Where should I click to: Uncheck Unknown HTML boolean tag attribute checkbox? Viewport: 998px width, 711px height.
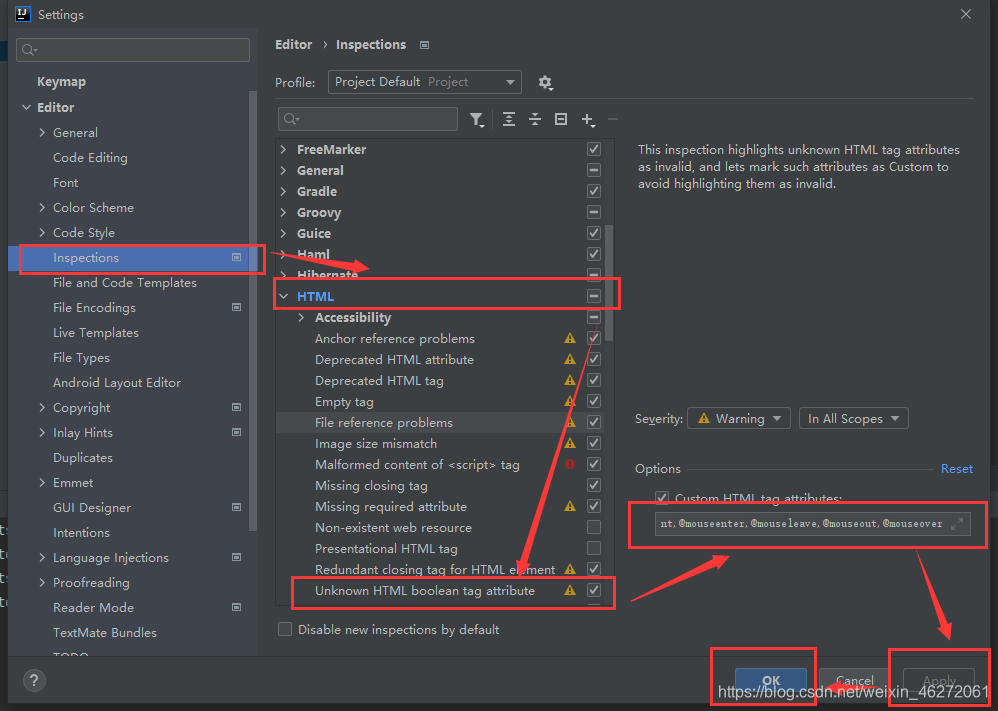pos(594,590)
